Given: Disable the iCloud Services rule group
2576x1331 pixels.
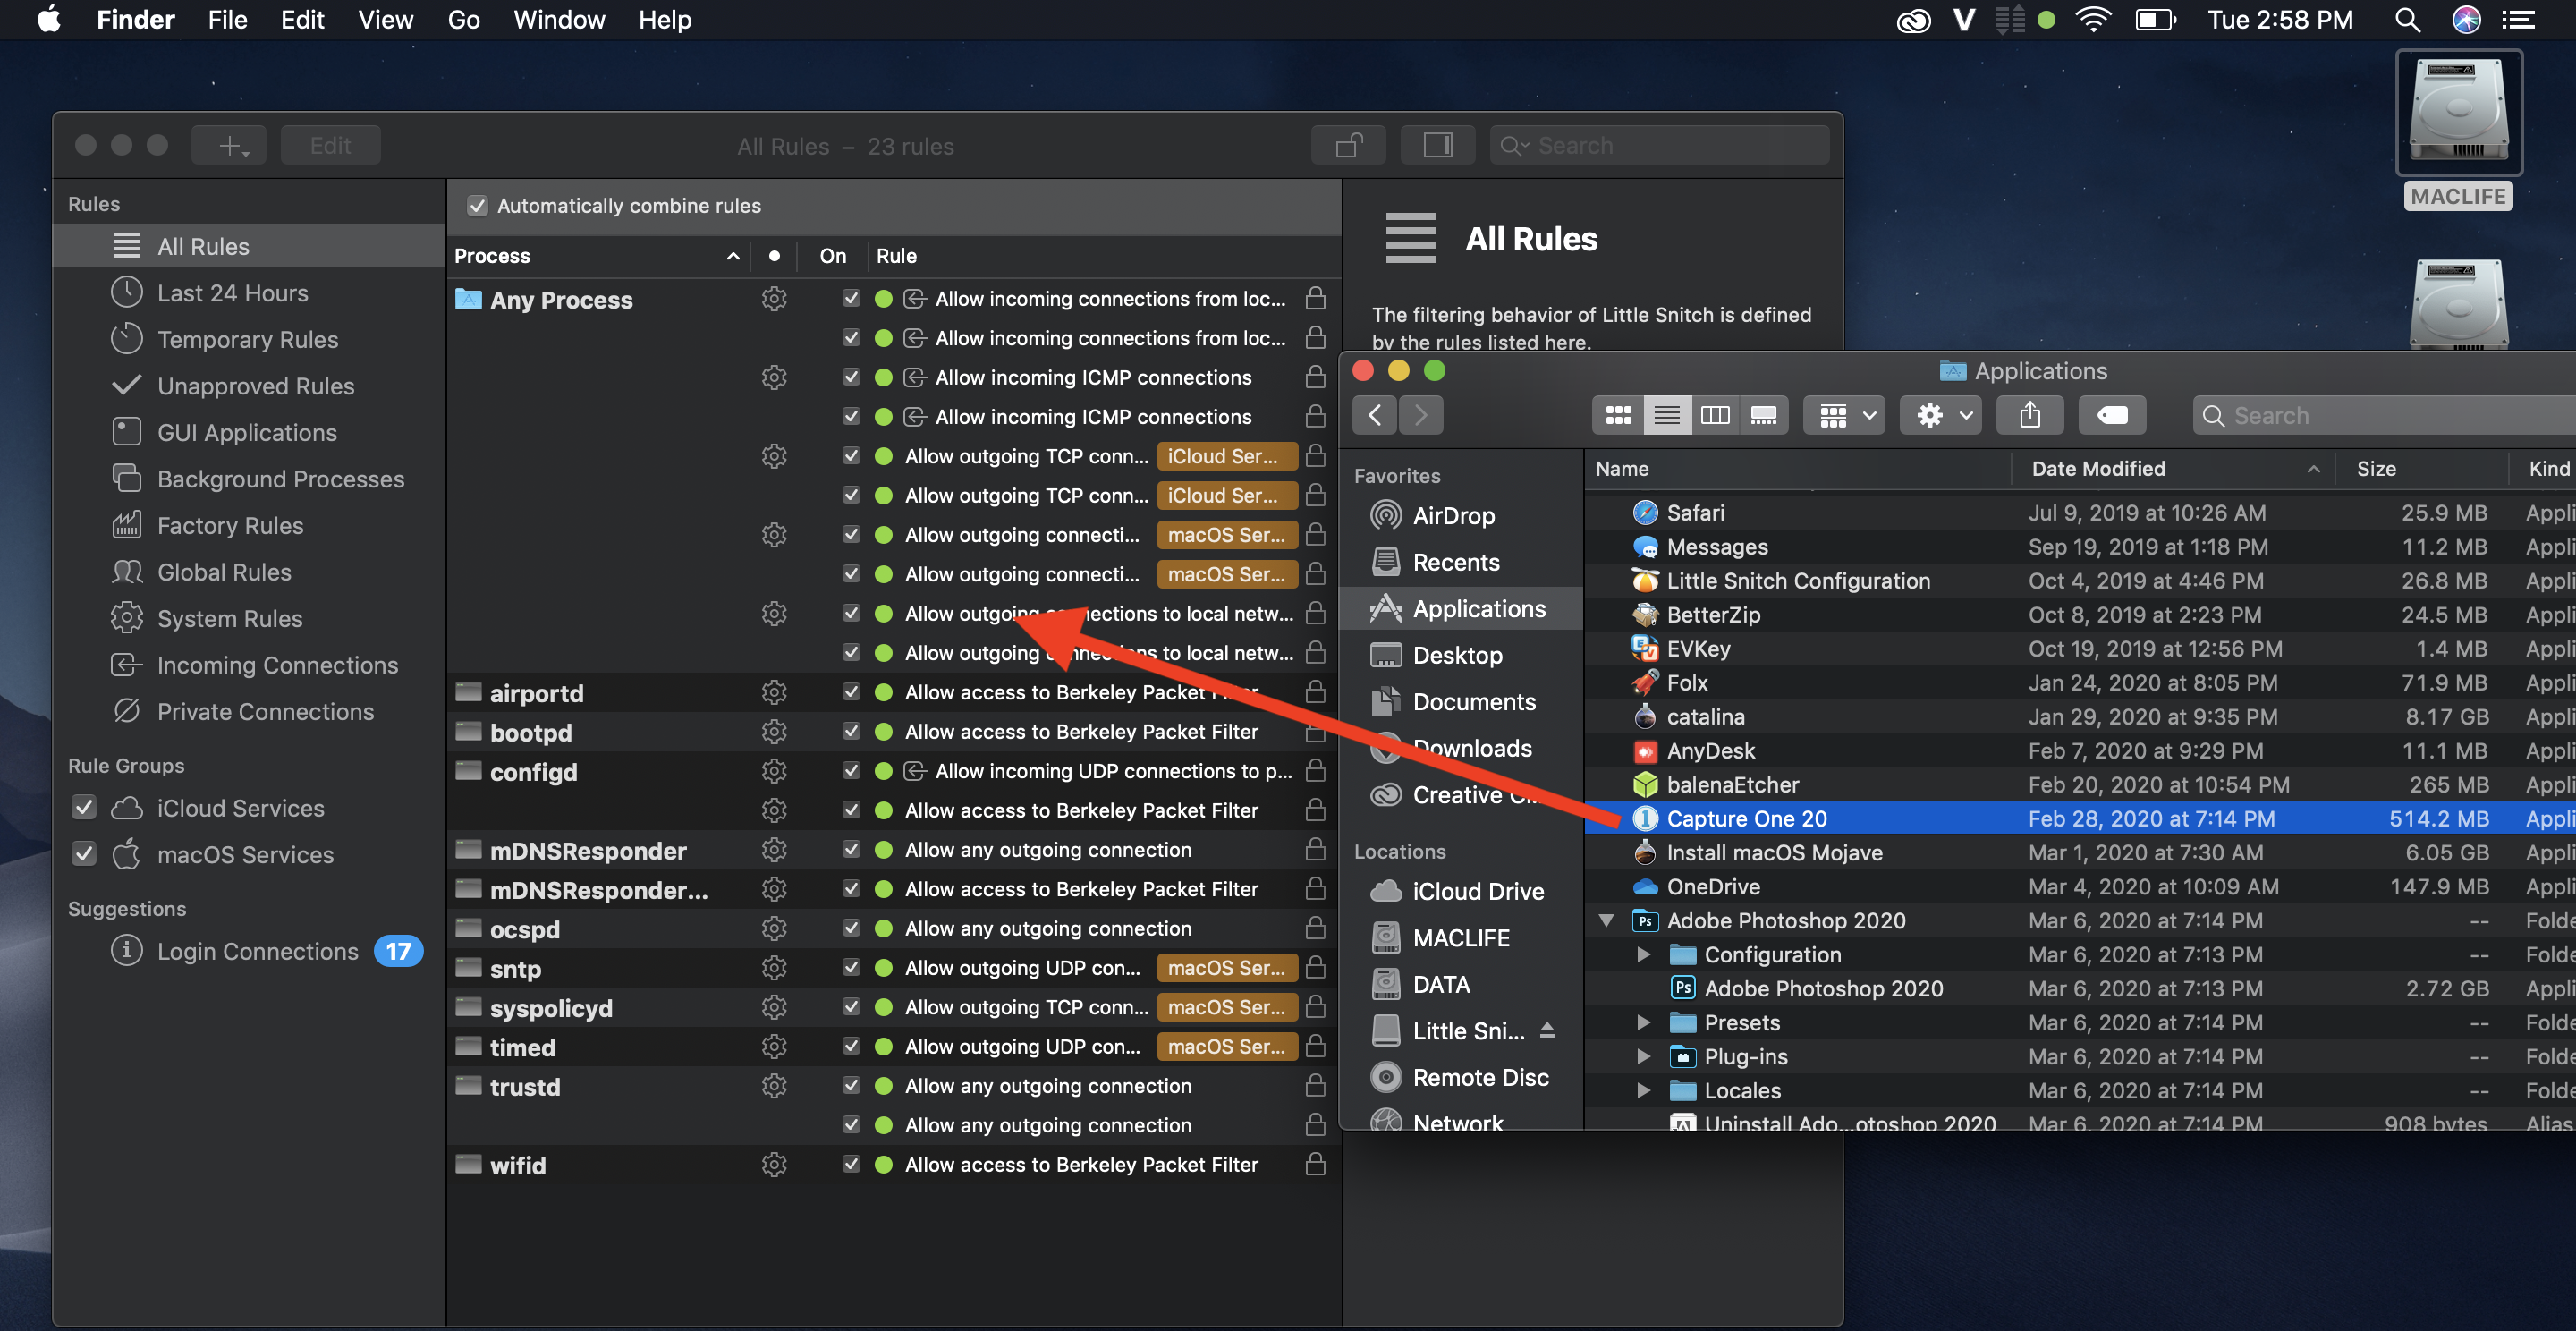Looking at the screenshot, I should 85,808.
